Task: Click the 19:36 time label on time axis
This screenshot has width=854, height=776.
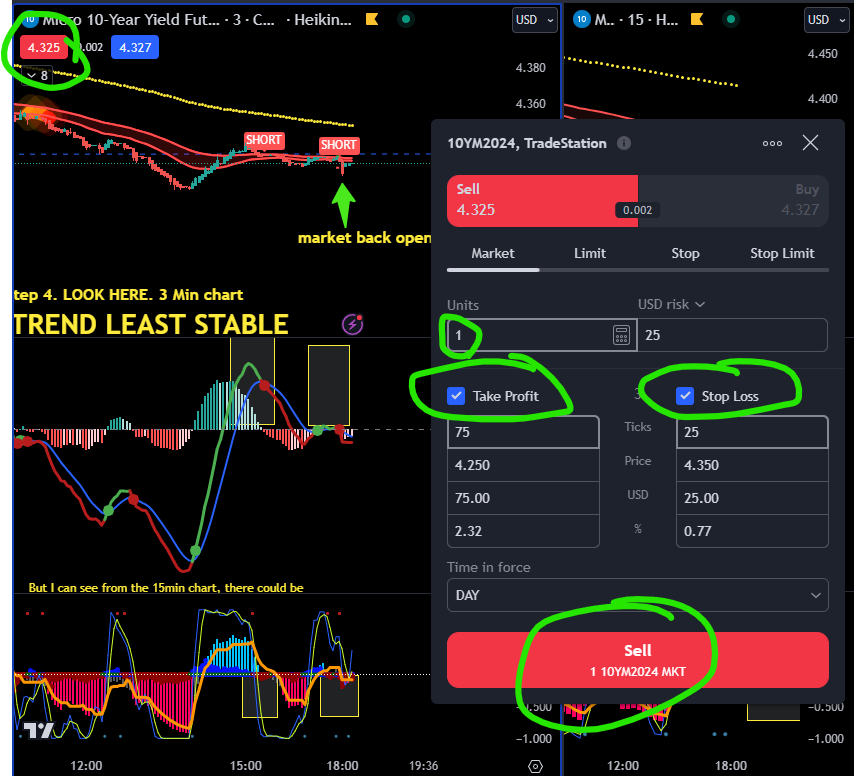Action: (x=424, y=766)
